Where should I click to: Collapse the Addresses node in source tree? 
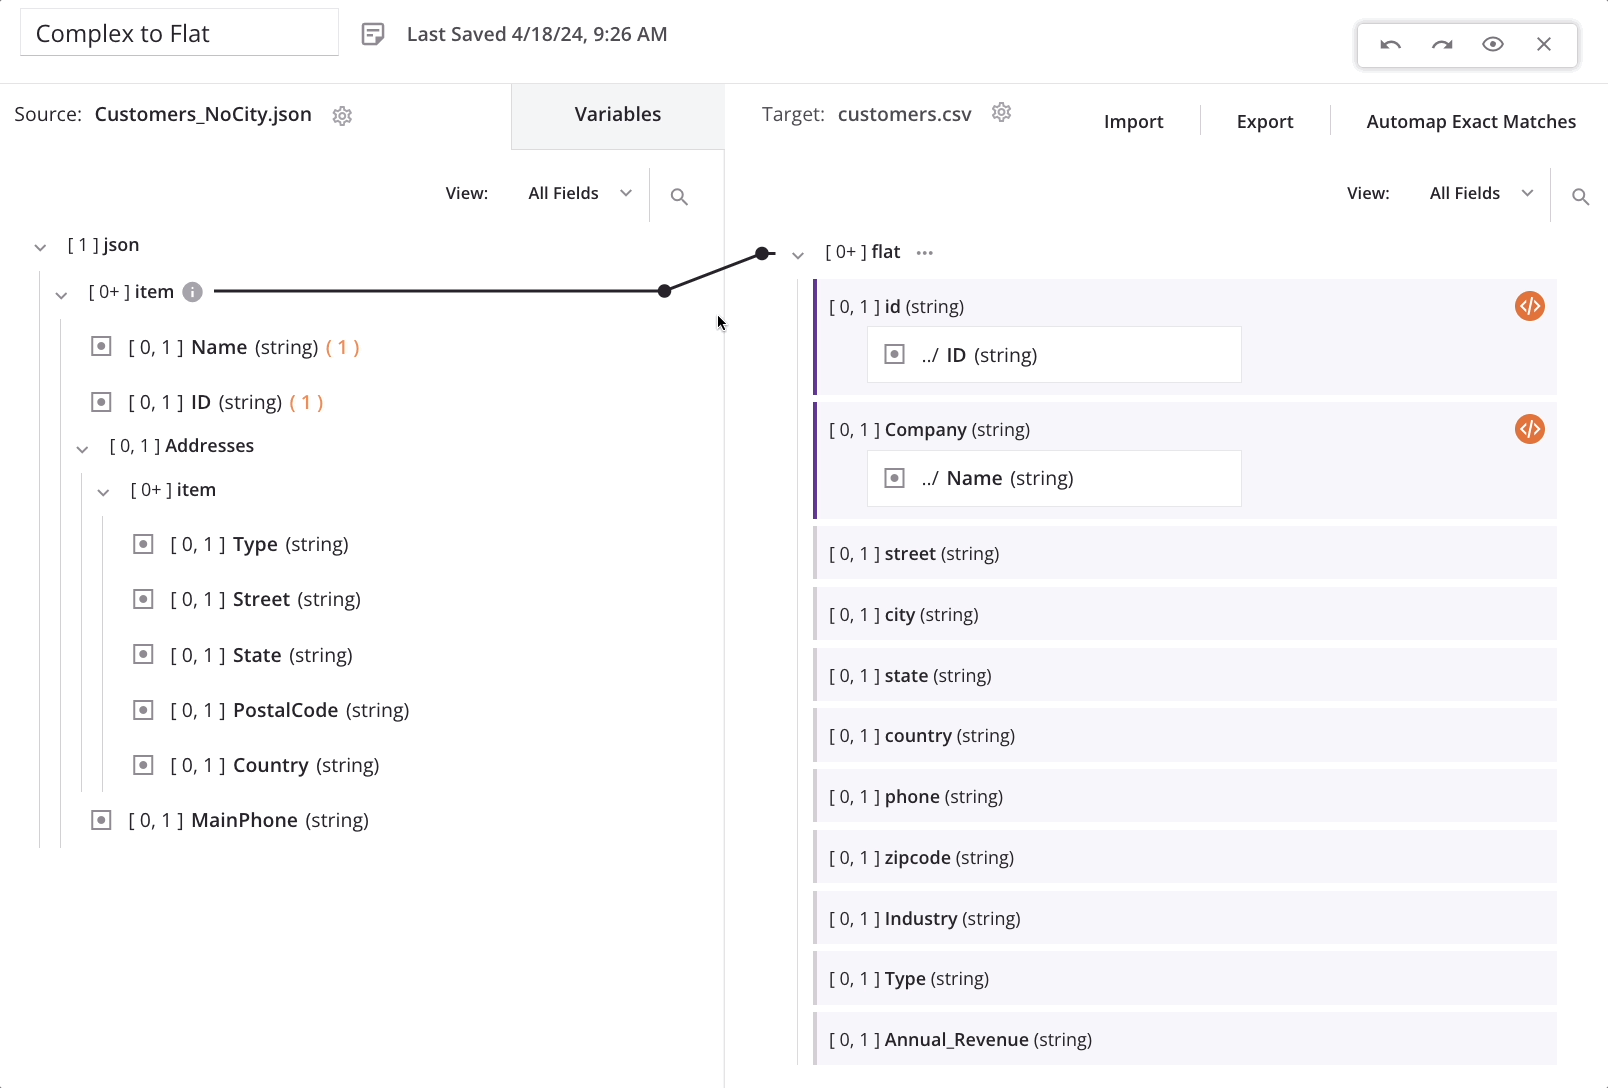(82, 448)
